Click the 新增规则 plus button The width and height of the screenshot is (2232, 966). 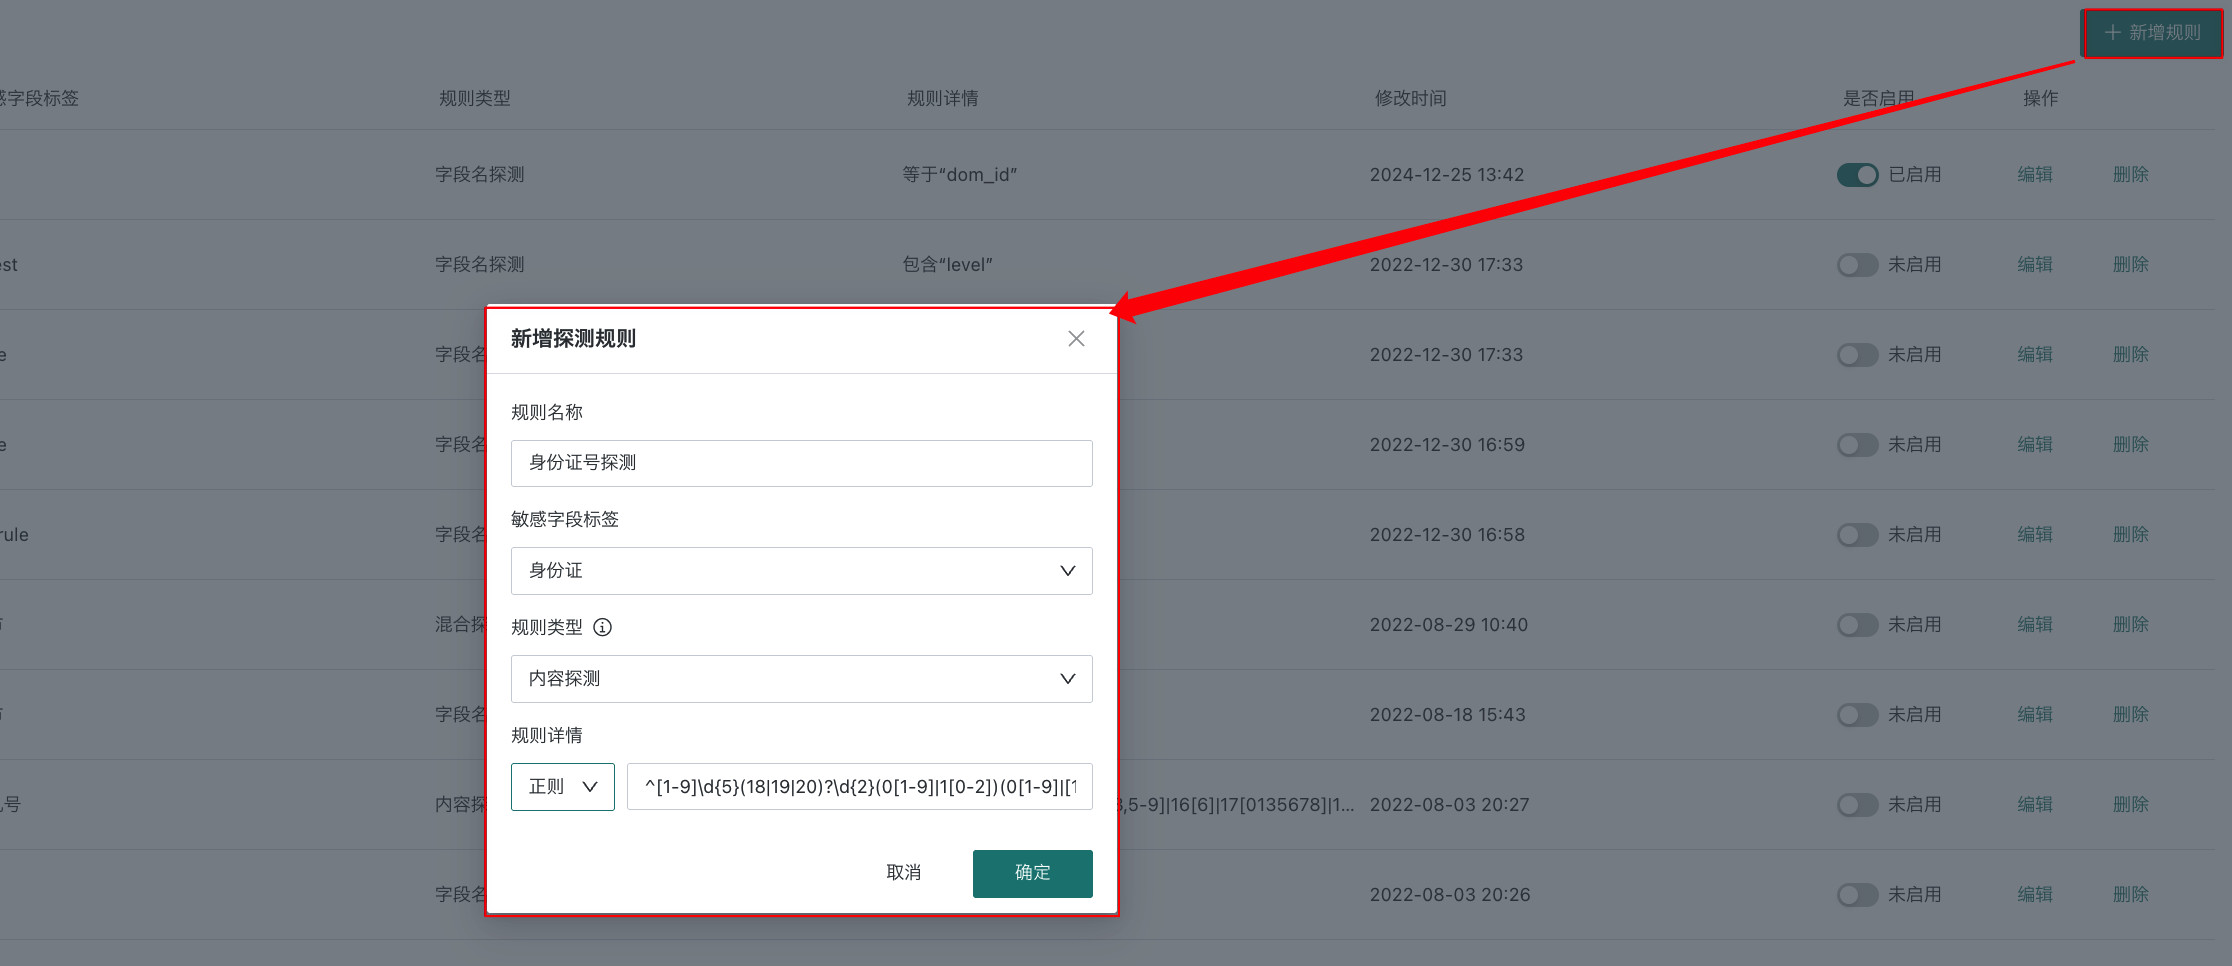[2152, 33]
